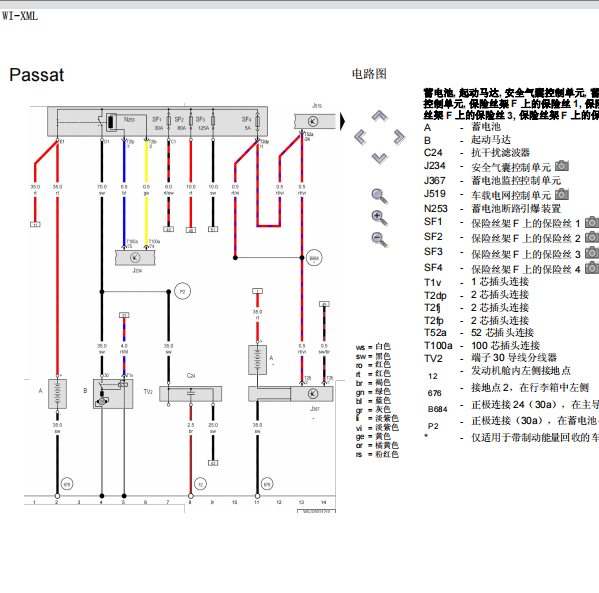Click track number 14 on the bottom scale
The image size is (599, 593).
(x=324, y=502)
